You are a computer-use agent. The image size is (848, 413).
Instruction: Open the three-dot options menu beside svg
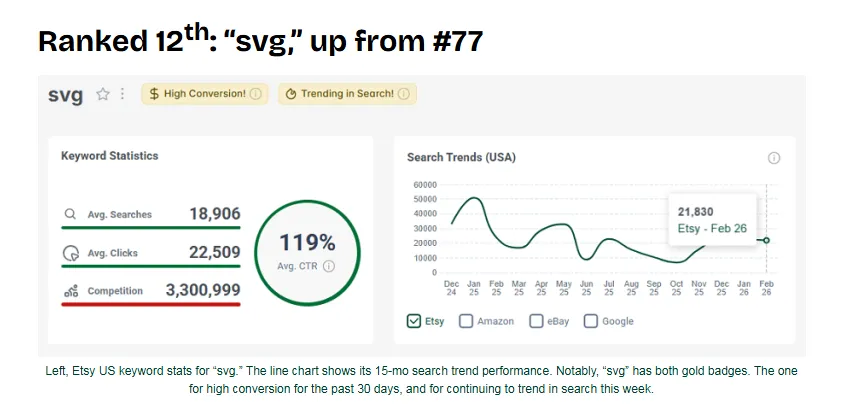[122, 94]
